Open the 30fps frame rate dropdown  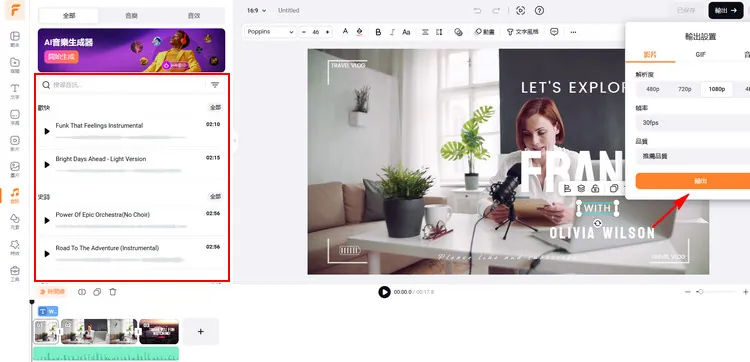pyautogui.click(x=693, y=123)
